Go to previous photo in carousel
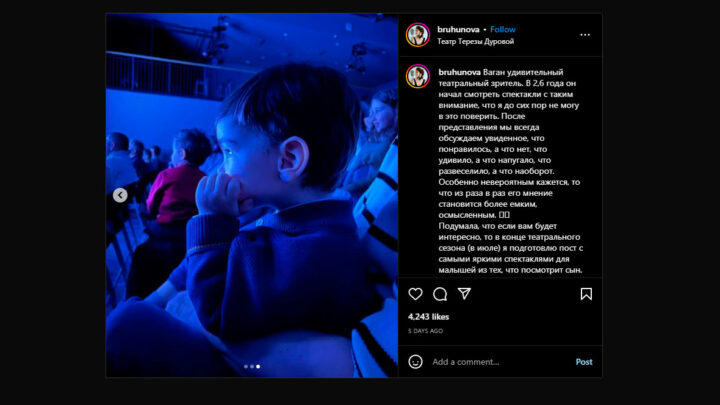 click(120, 195)
